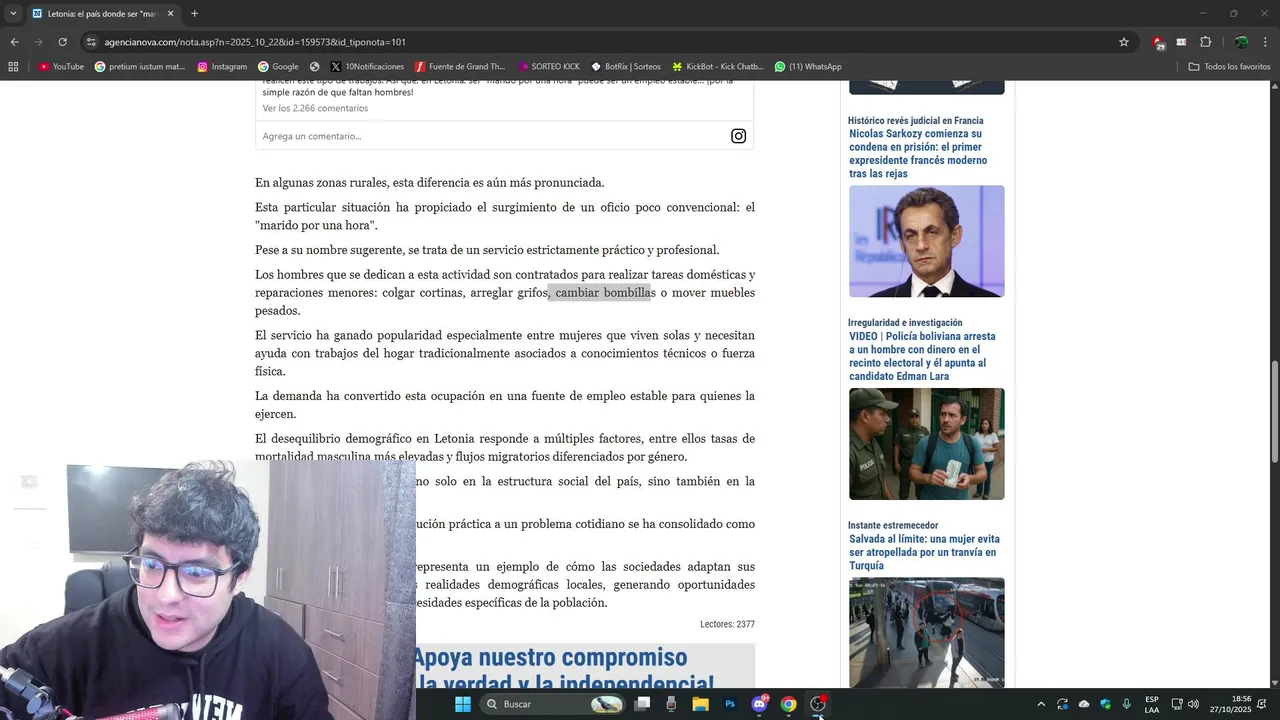
Task: Click the Lectores: 2377 counter text
Action: click(x=727, y=624)
